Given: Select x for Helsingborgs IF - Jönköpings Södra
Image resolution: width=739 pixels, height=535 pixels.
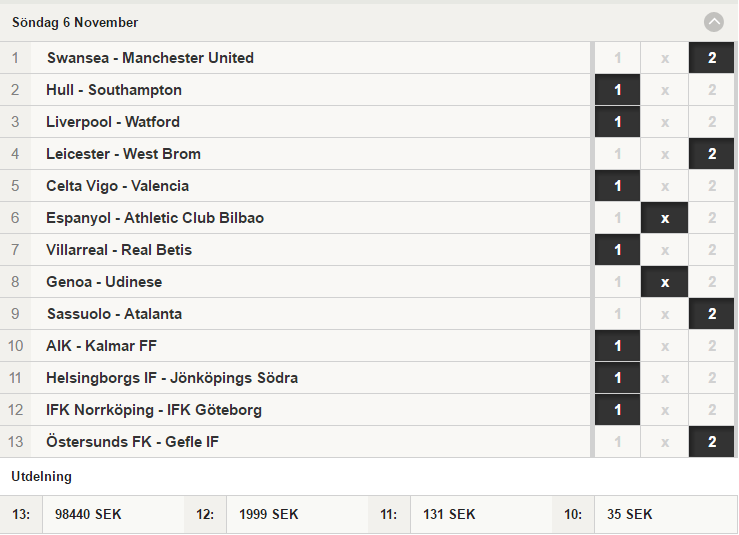Looking at the screenshot, I should (665, 378).
